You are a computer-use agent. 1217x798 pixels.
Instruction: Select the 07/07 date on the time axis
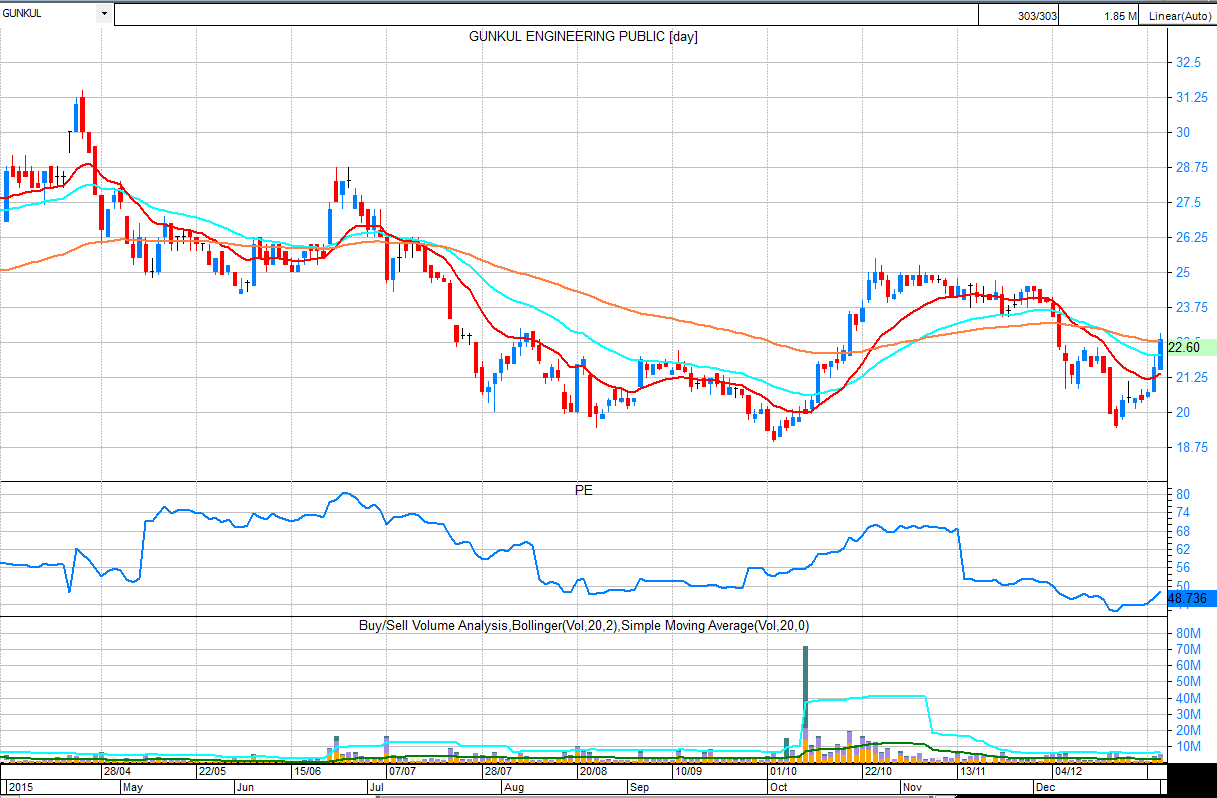402,772
